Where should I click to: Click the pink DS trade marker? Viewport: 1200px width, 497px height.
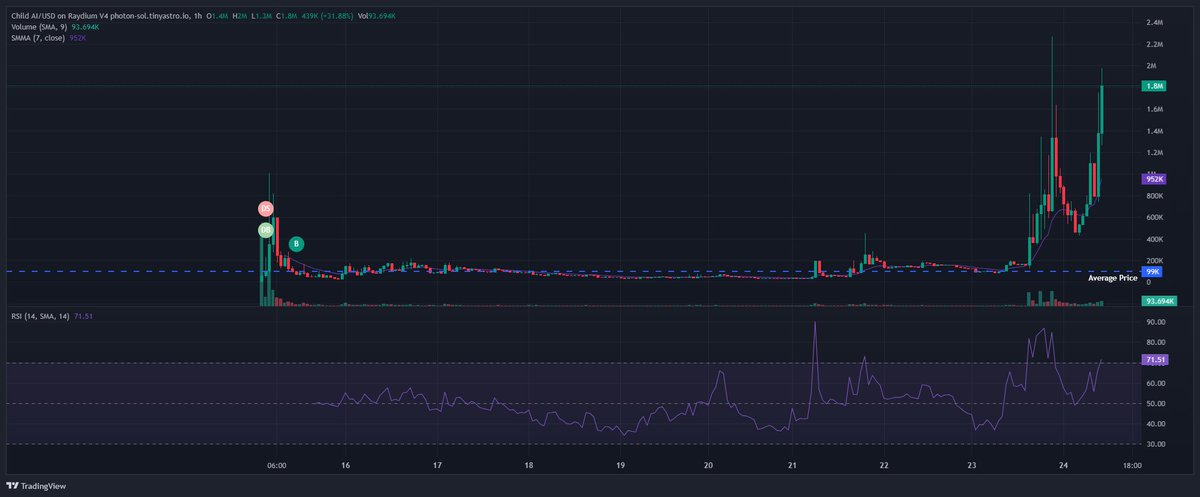click(x=266, y=209)
